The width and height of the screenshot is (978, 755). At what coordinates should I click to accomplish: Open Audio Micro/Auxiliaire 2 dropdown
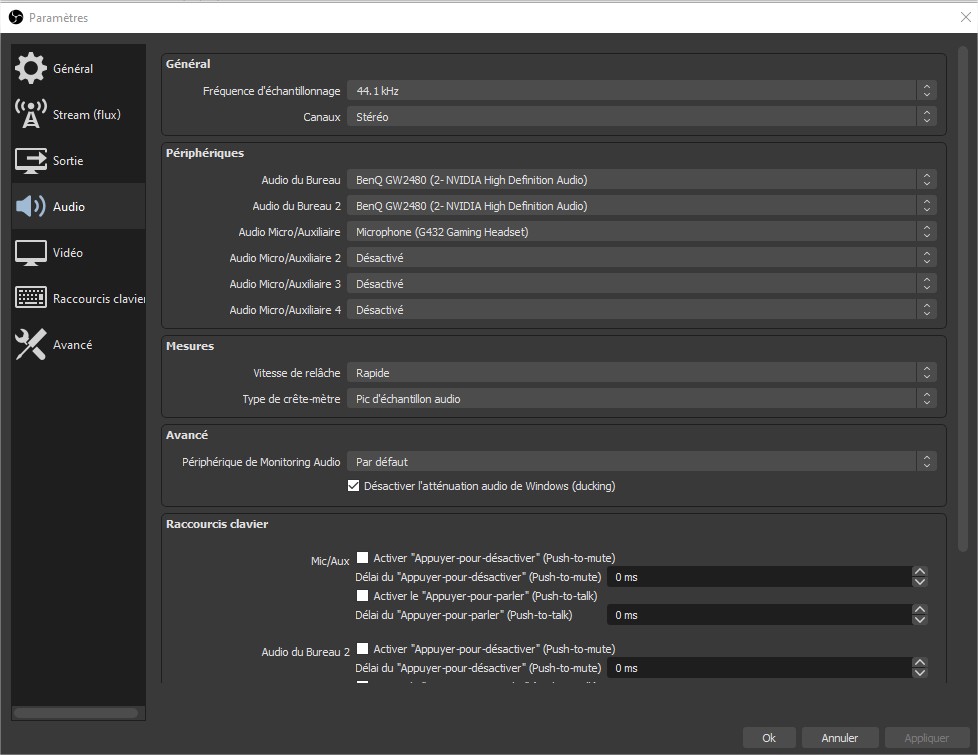642,258
